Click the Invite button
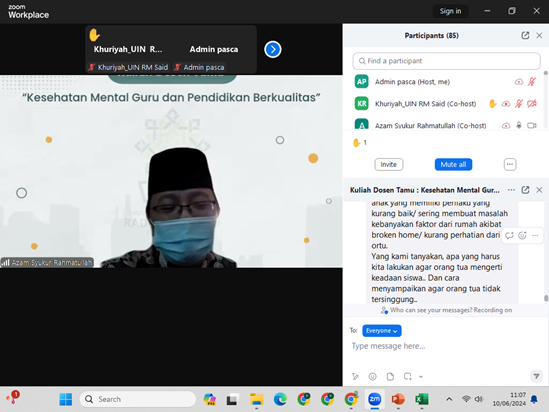Screen dimensions: 549x412 pos(389,164)
